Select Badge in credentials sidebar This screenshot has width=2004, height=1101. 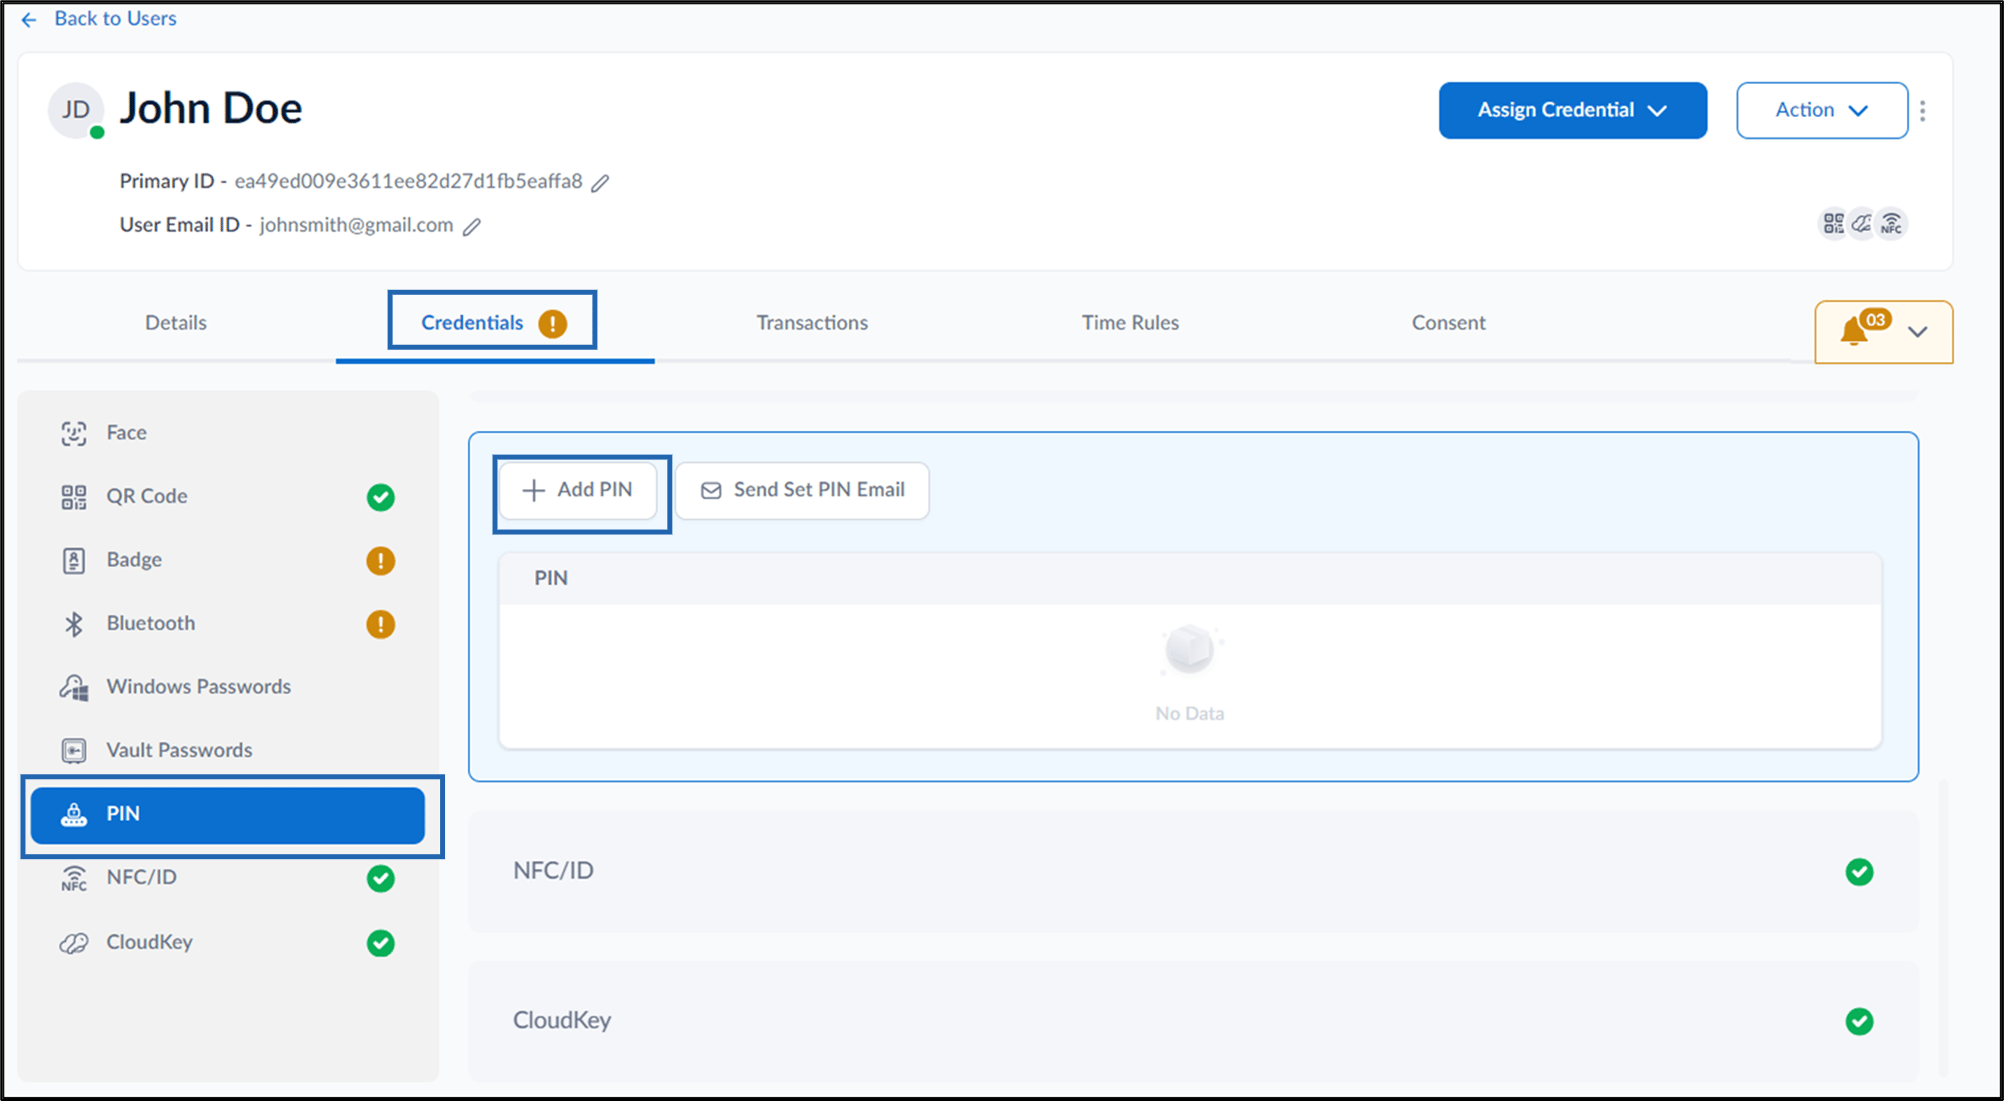click(x=228, y=560)
